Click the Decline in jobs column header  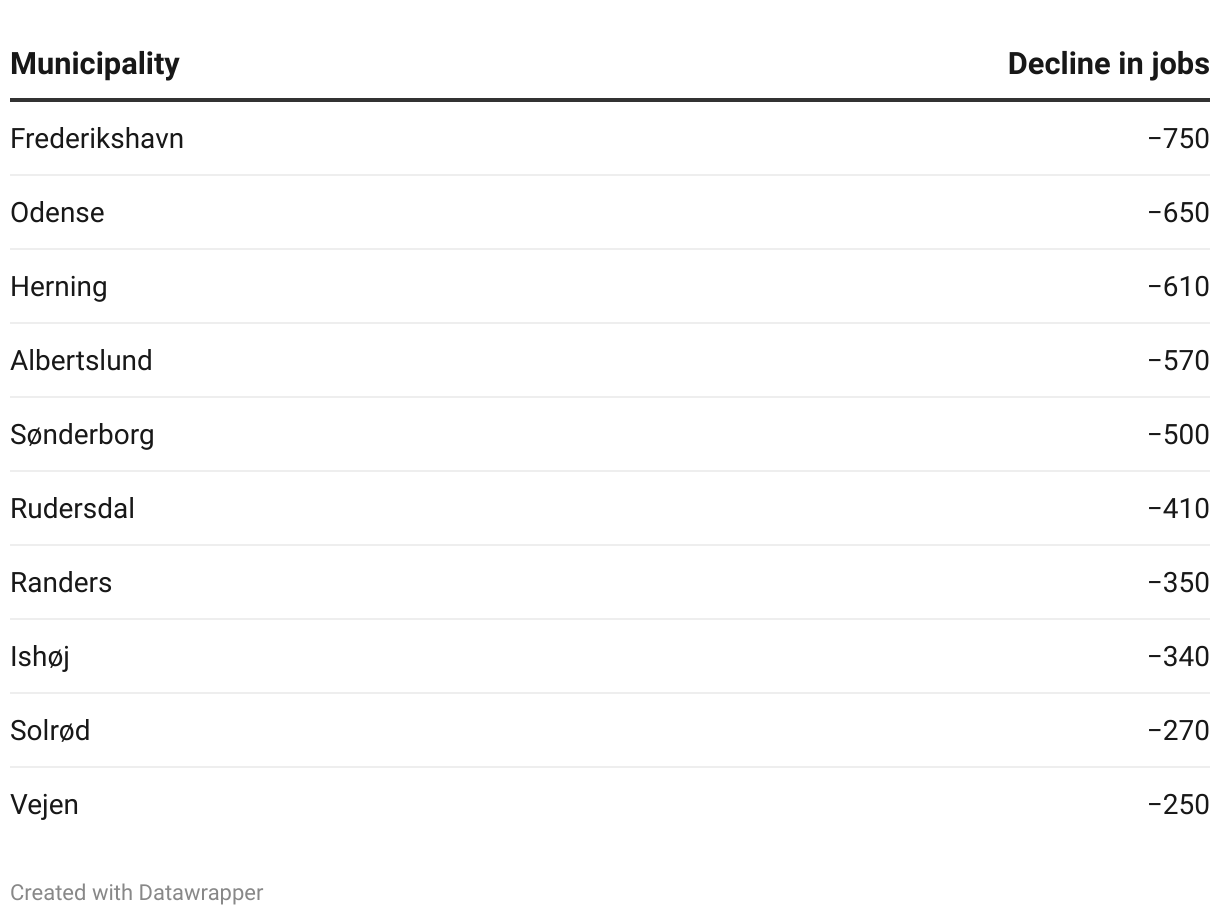1108,64
